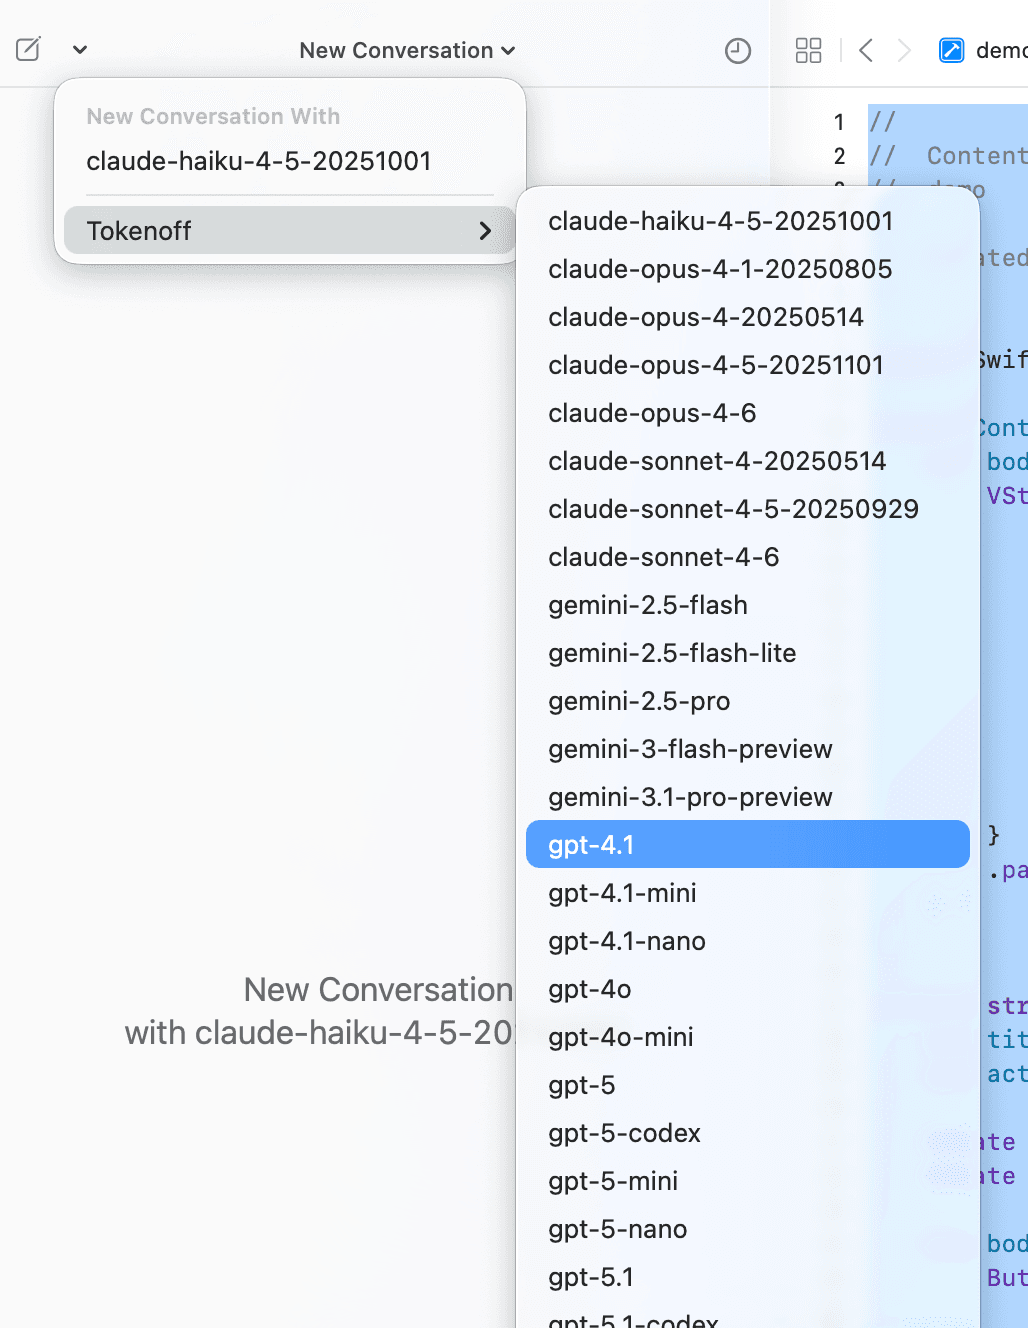Viewport: 1028px width, 1328px height.
Task: Click the Swift file icon in tab
Action: point(951,51)
